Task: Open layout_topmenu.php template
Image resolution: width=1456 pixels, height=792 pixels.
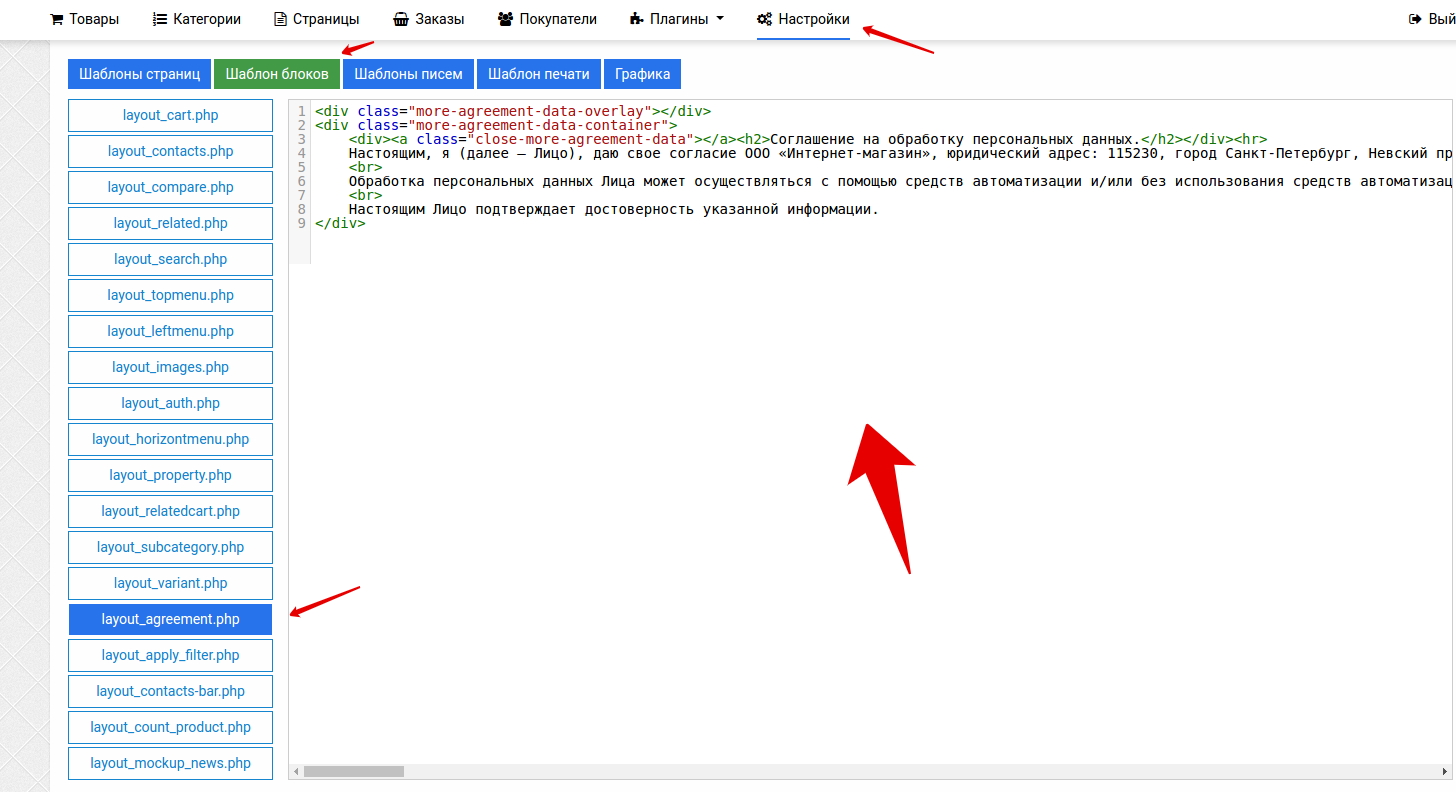Action: pyautogui.click(x=170, y=295)
